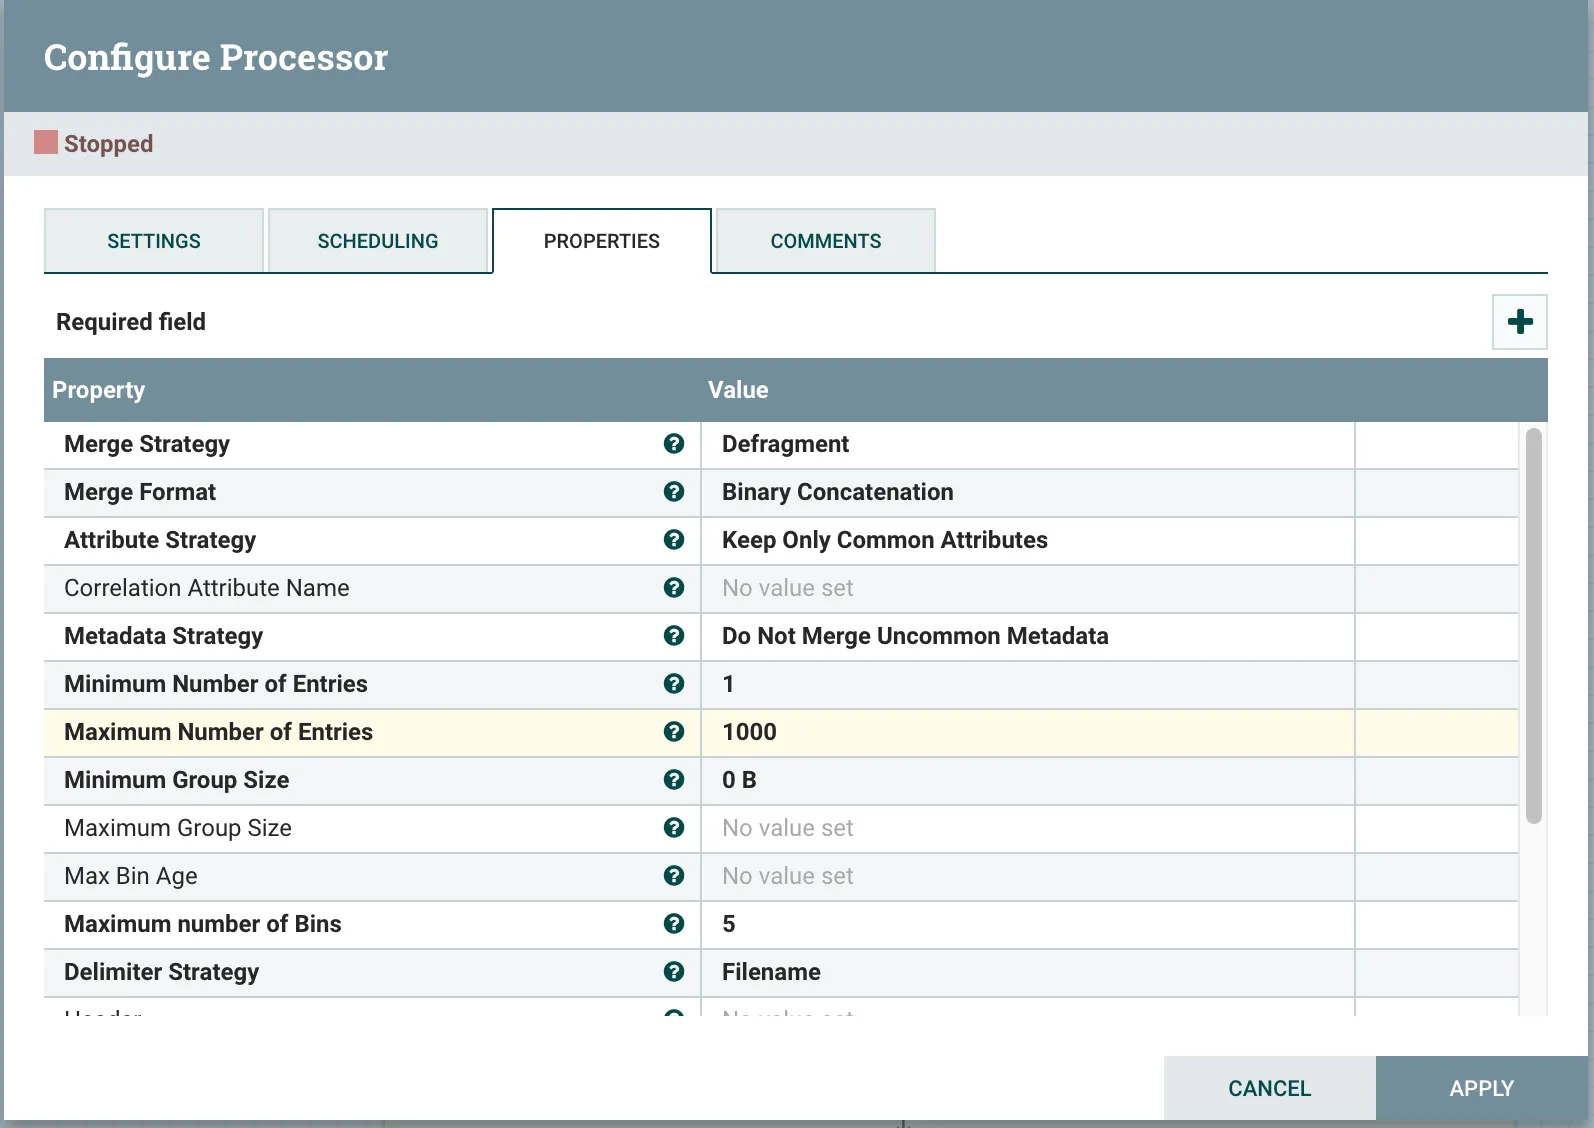Viewport: 1594px width, 1128px height.
Task: Select the Minimum Group Size label
Action: pyautogui.click(x=177, y=780)
